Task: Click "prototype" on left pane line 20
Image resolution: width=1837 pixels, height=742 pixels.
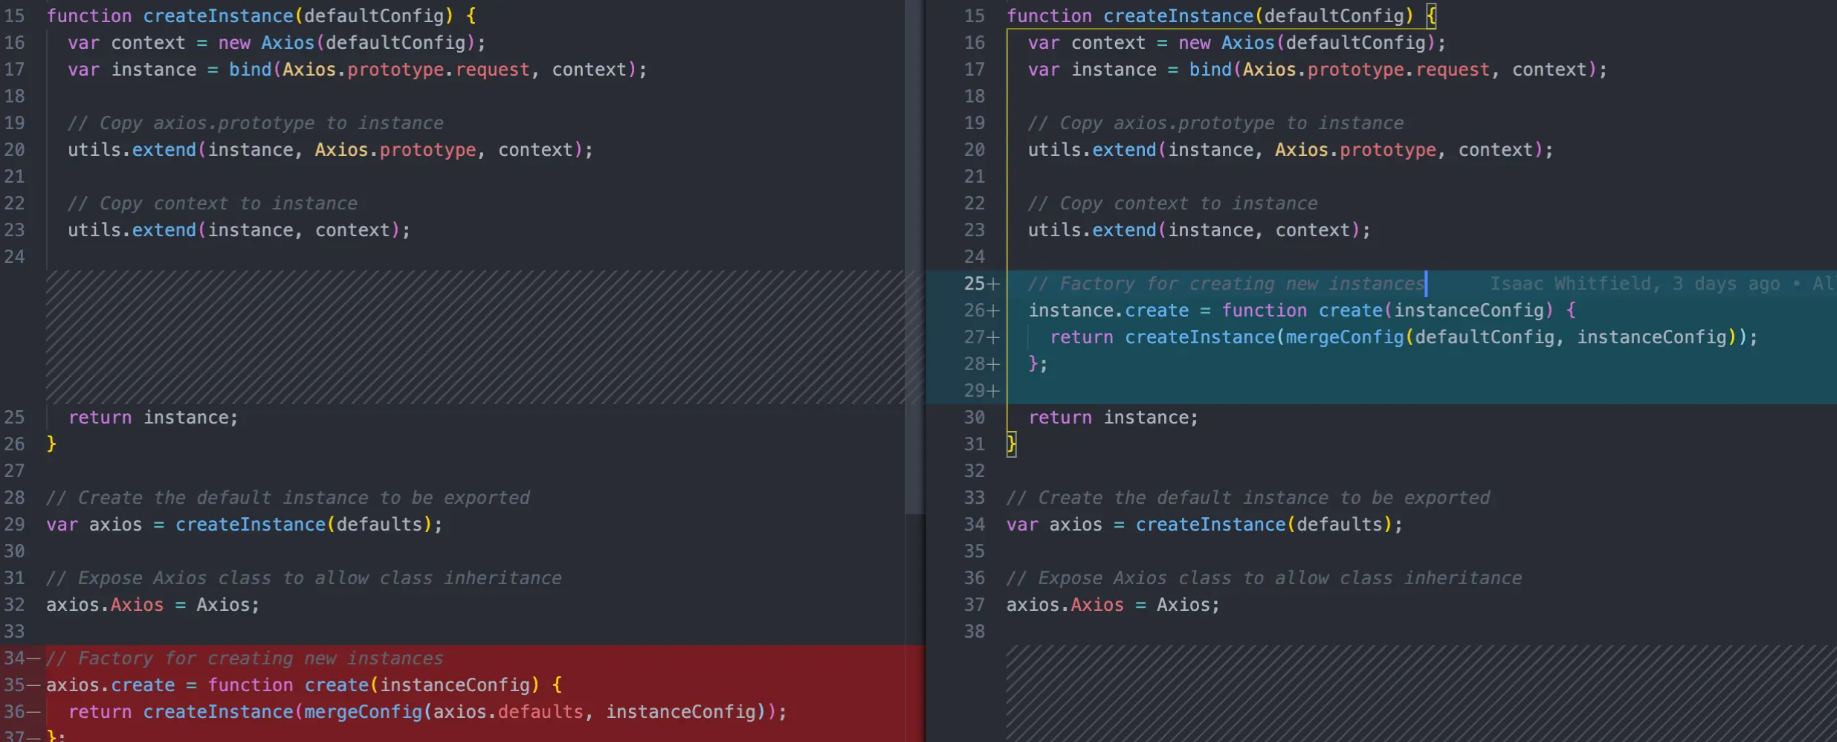Action: coord(428,150)
